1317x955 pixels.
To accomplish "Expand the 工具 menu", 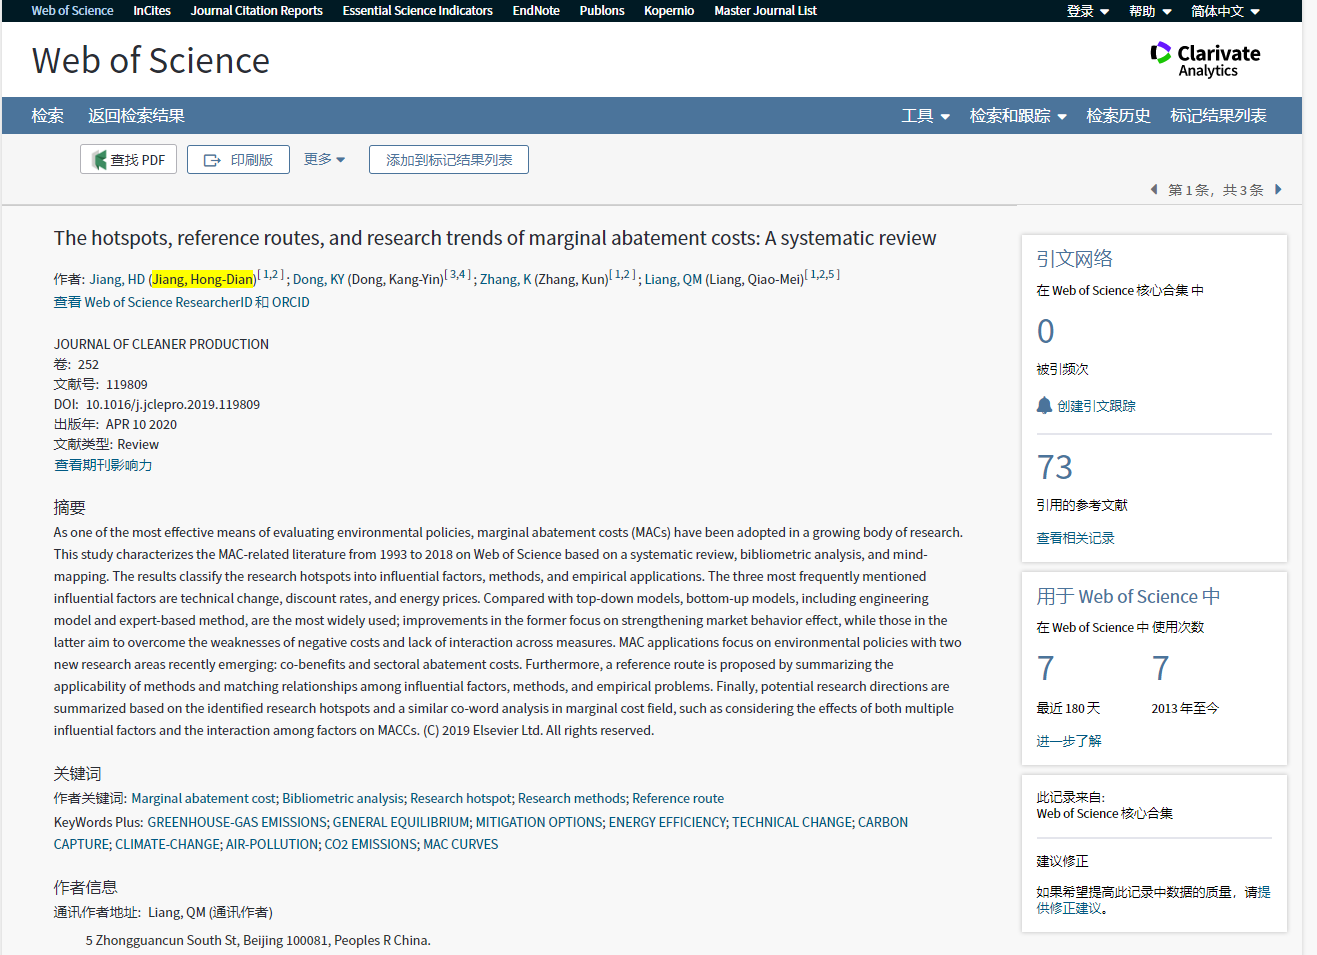I will [x=925, y=116].
